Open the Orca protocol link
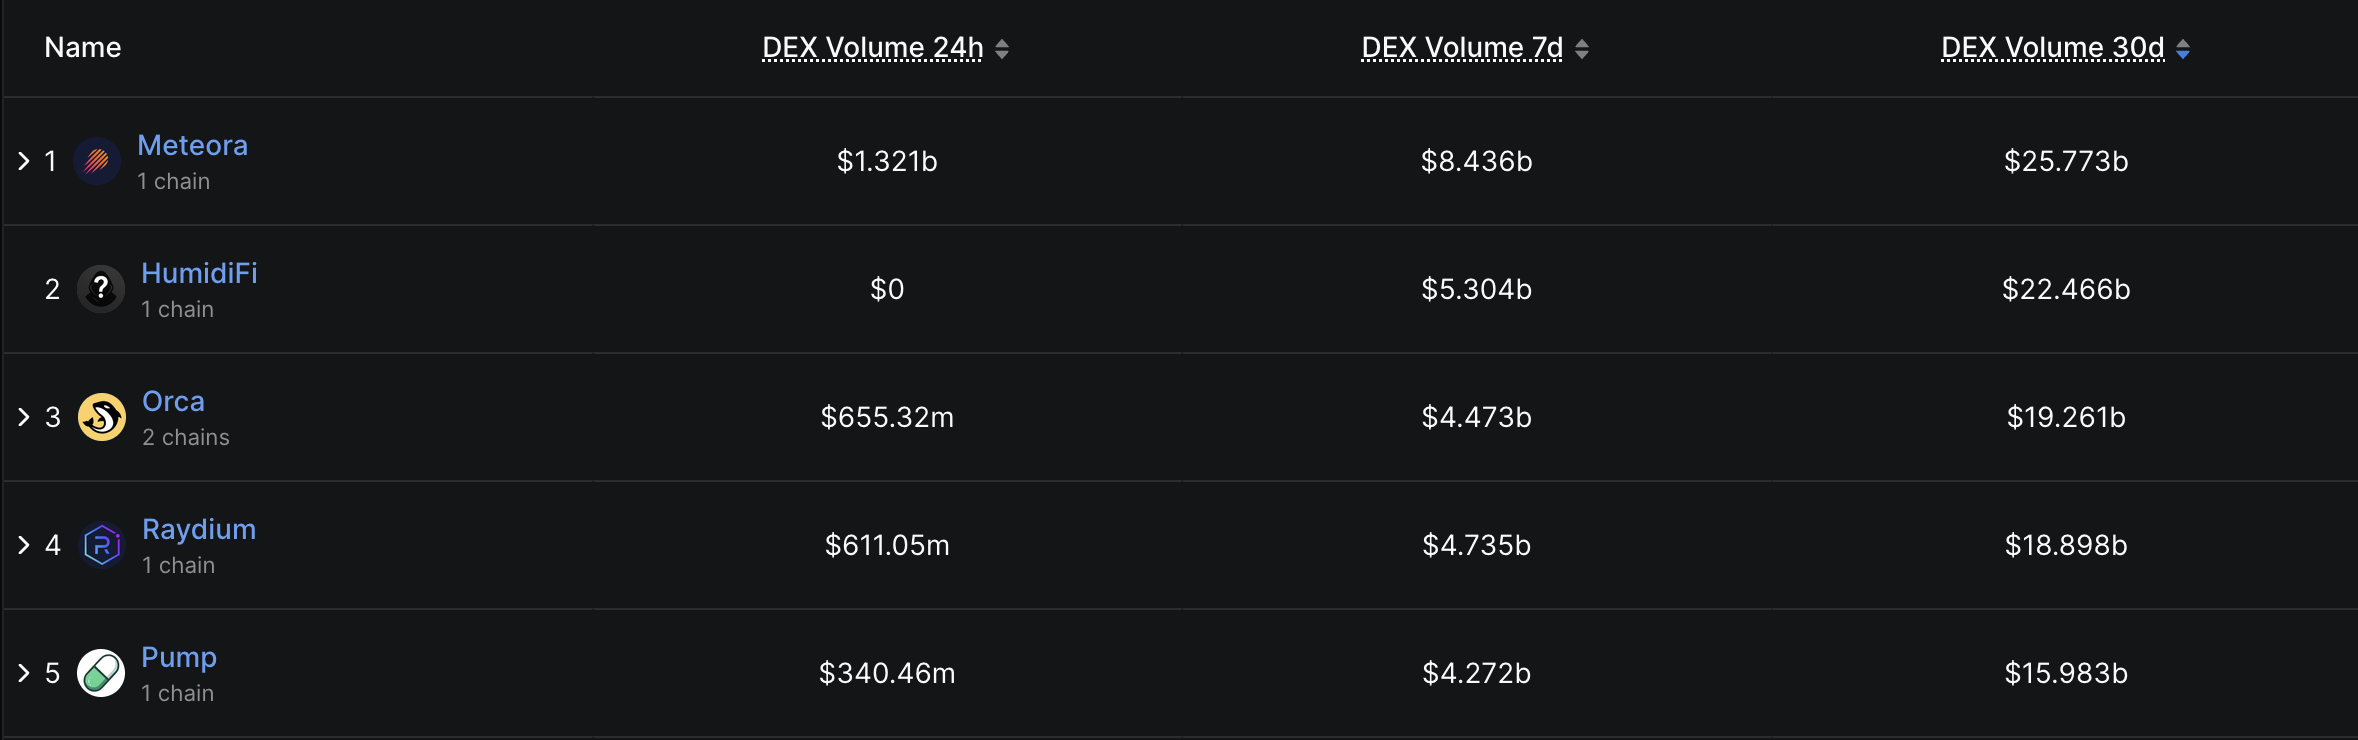Image resolution: width=2358 pixels, height=740 pixels. coord(173,402)
